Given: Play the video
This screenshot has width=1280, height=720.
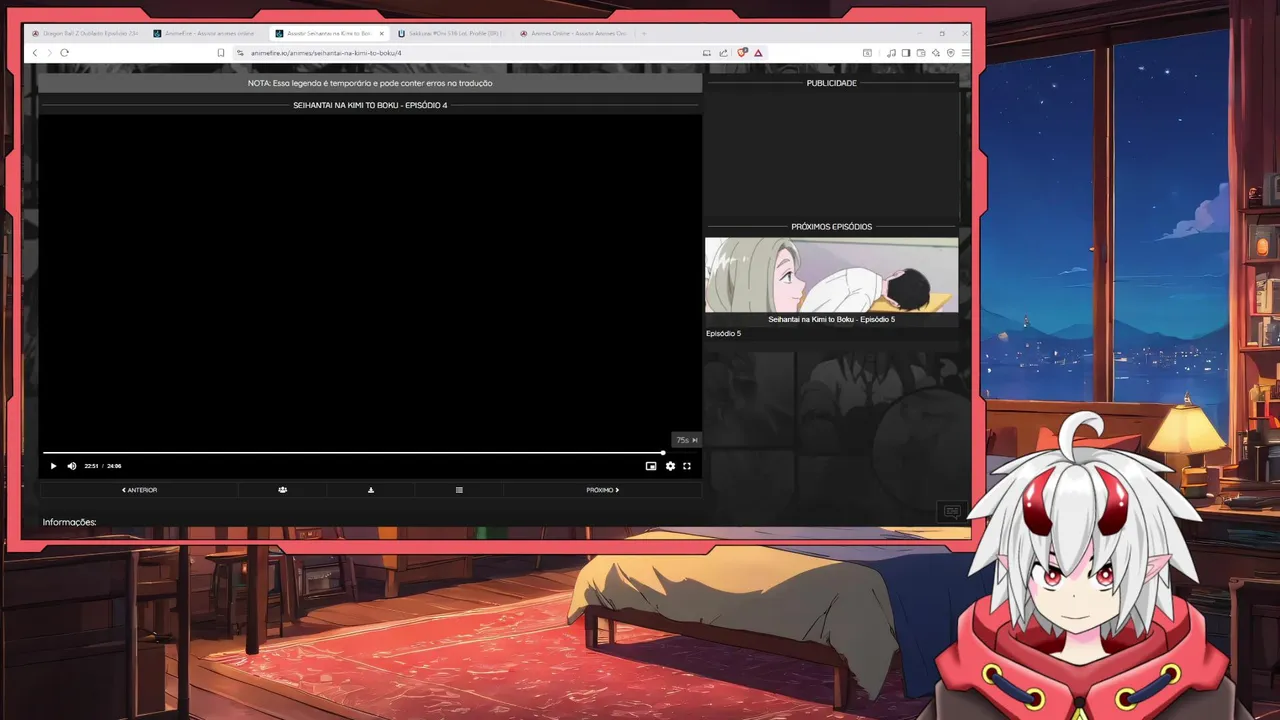Looking at the screenshot, I should [x=53, y=466].
